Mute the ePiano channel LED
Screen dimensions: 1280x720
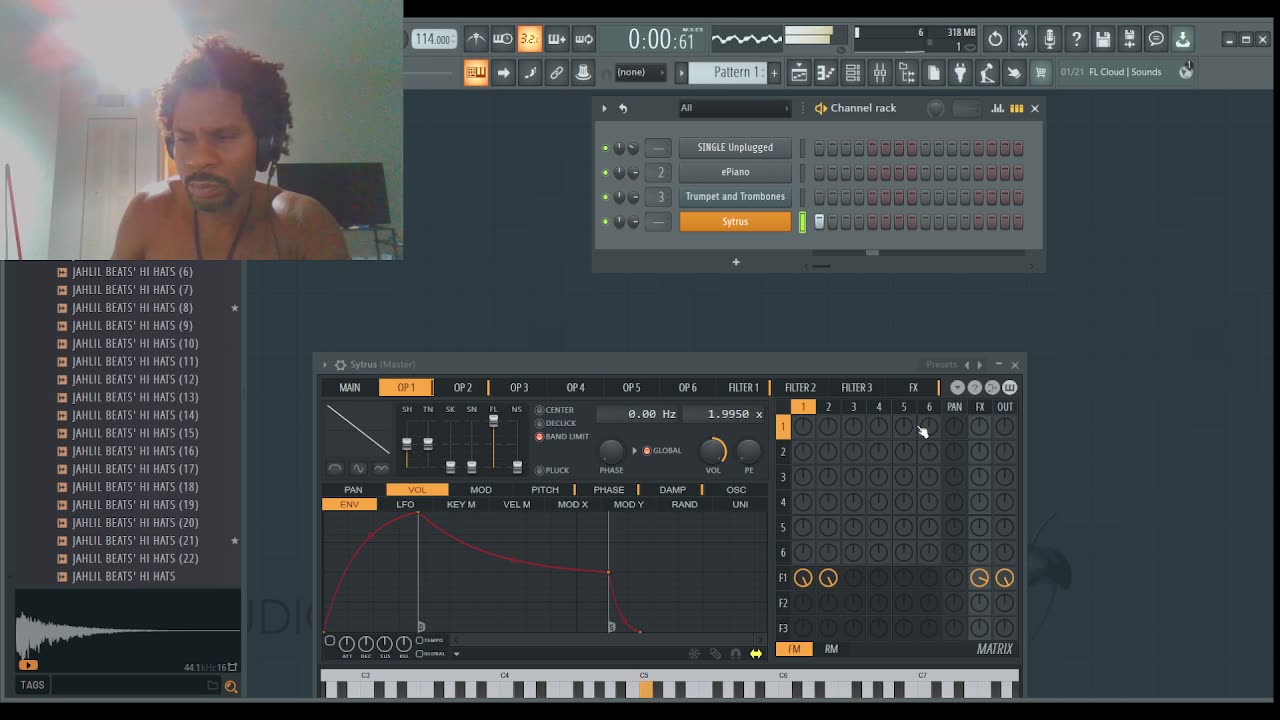[x=605, y=172]
